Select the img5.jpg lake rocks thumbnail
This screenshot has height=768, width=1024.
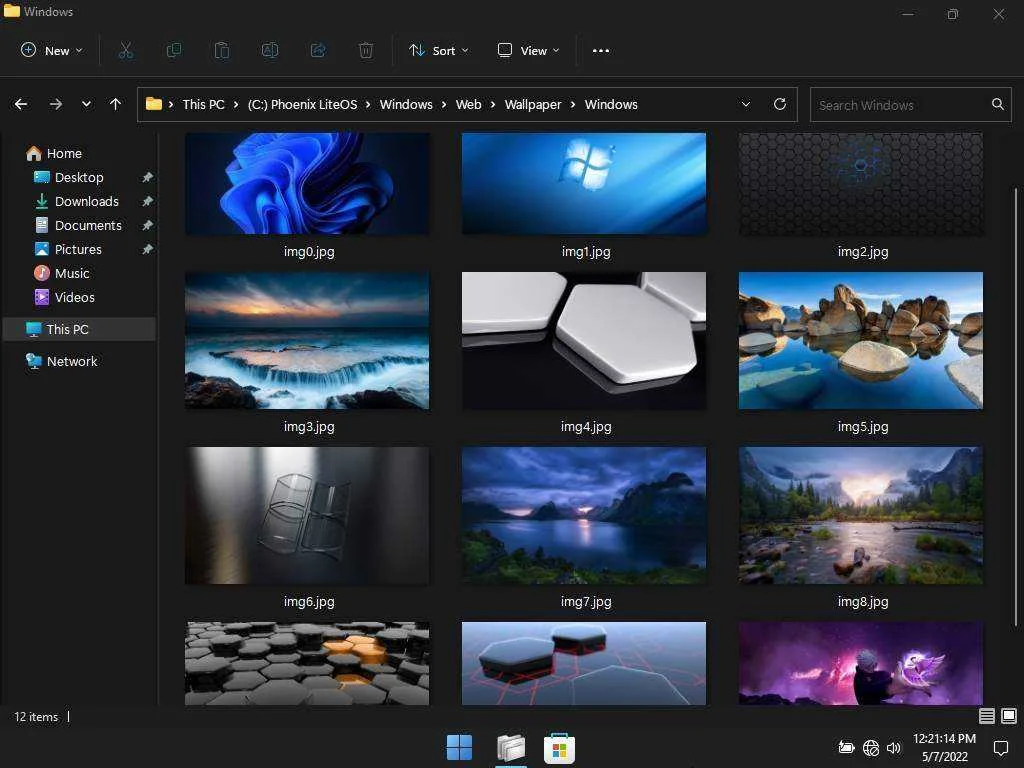(x=861, y=340)
